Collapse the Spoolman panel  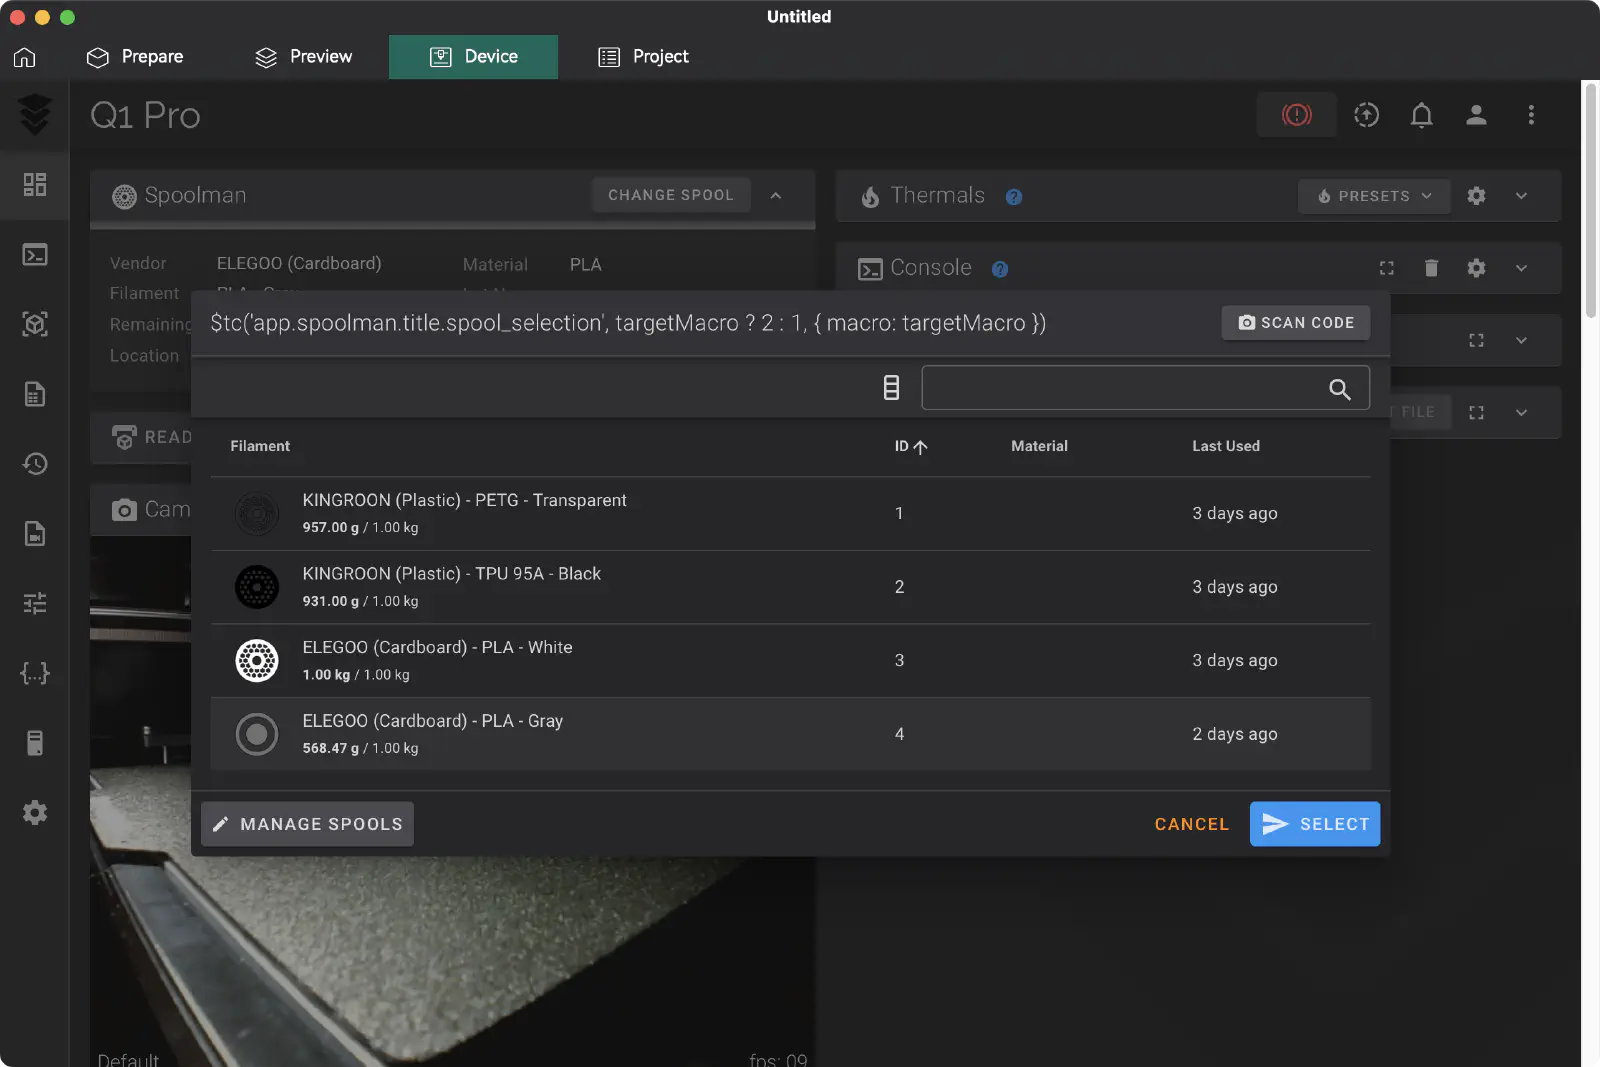click(x=776, y=196)
